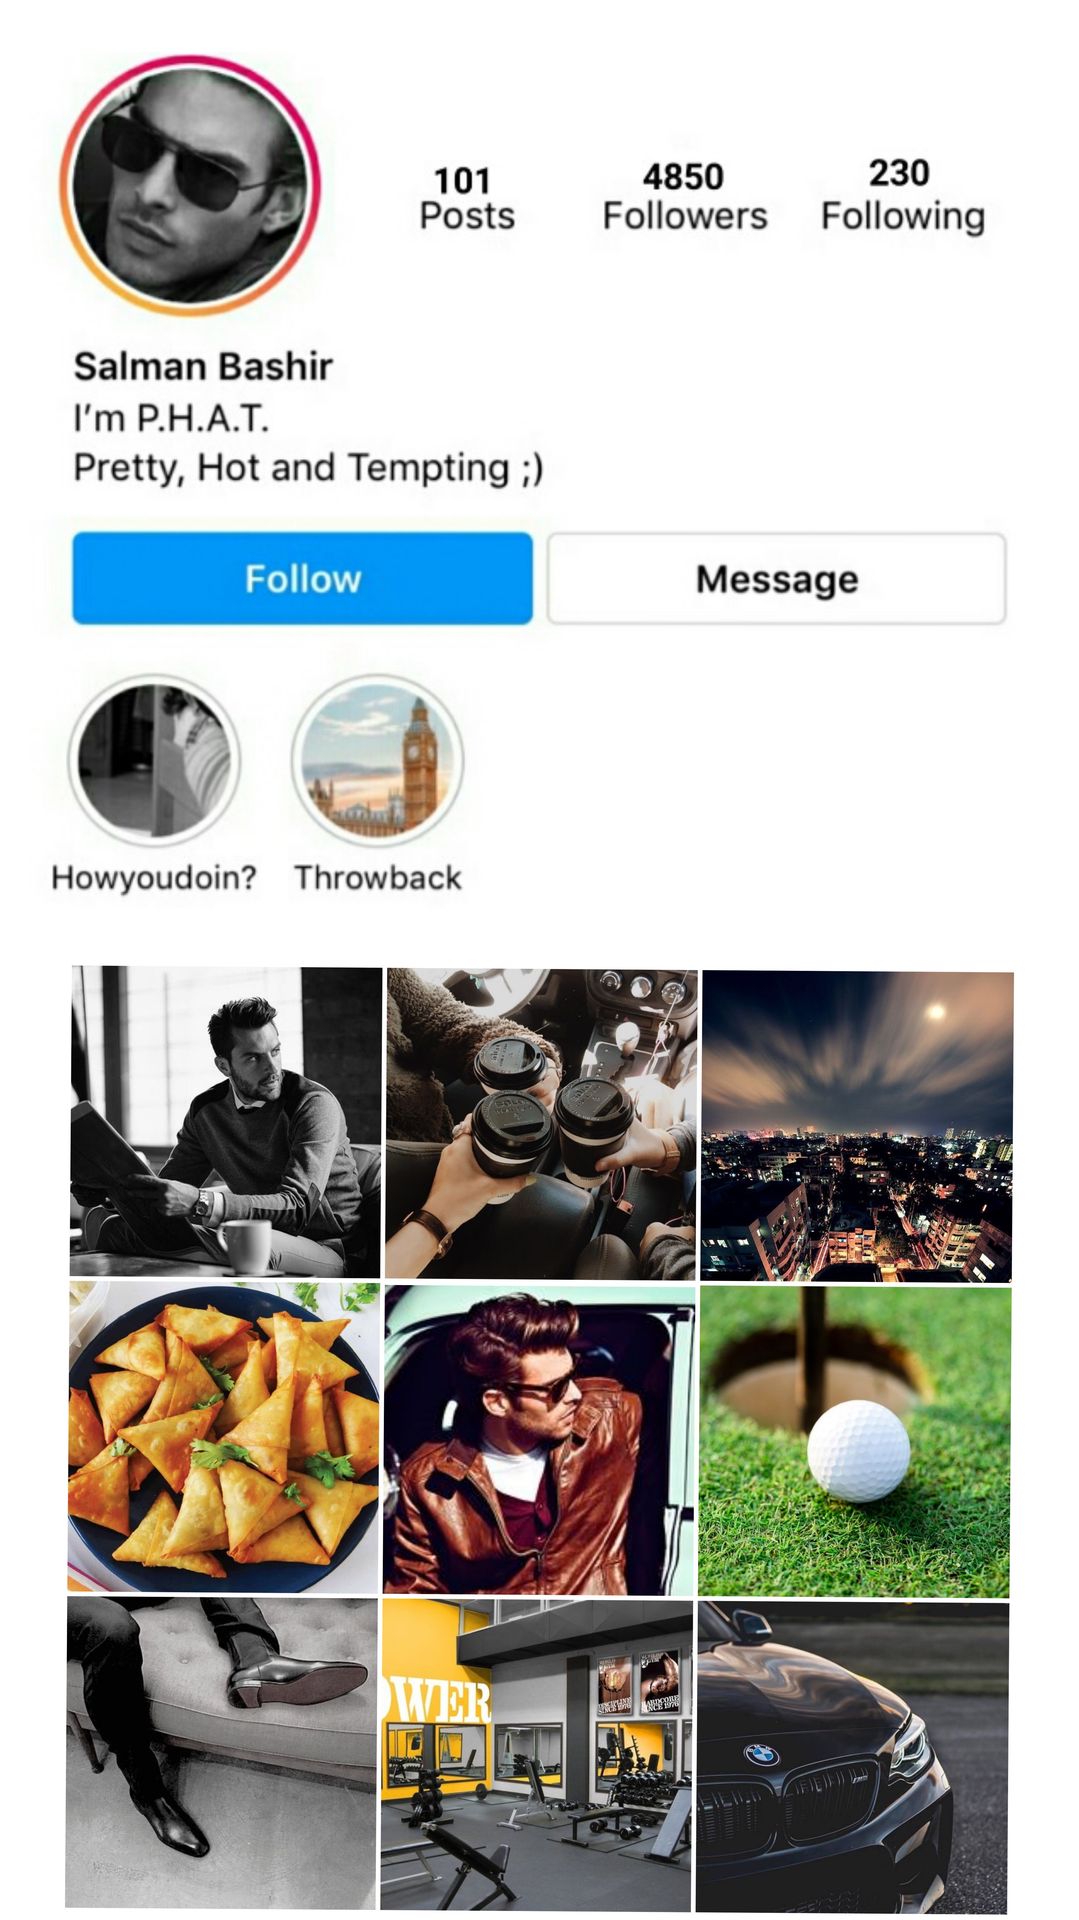Open the Howyoudoin? story highlight

(155, 760)
